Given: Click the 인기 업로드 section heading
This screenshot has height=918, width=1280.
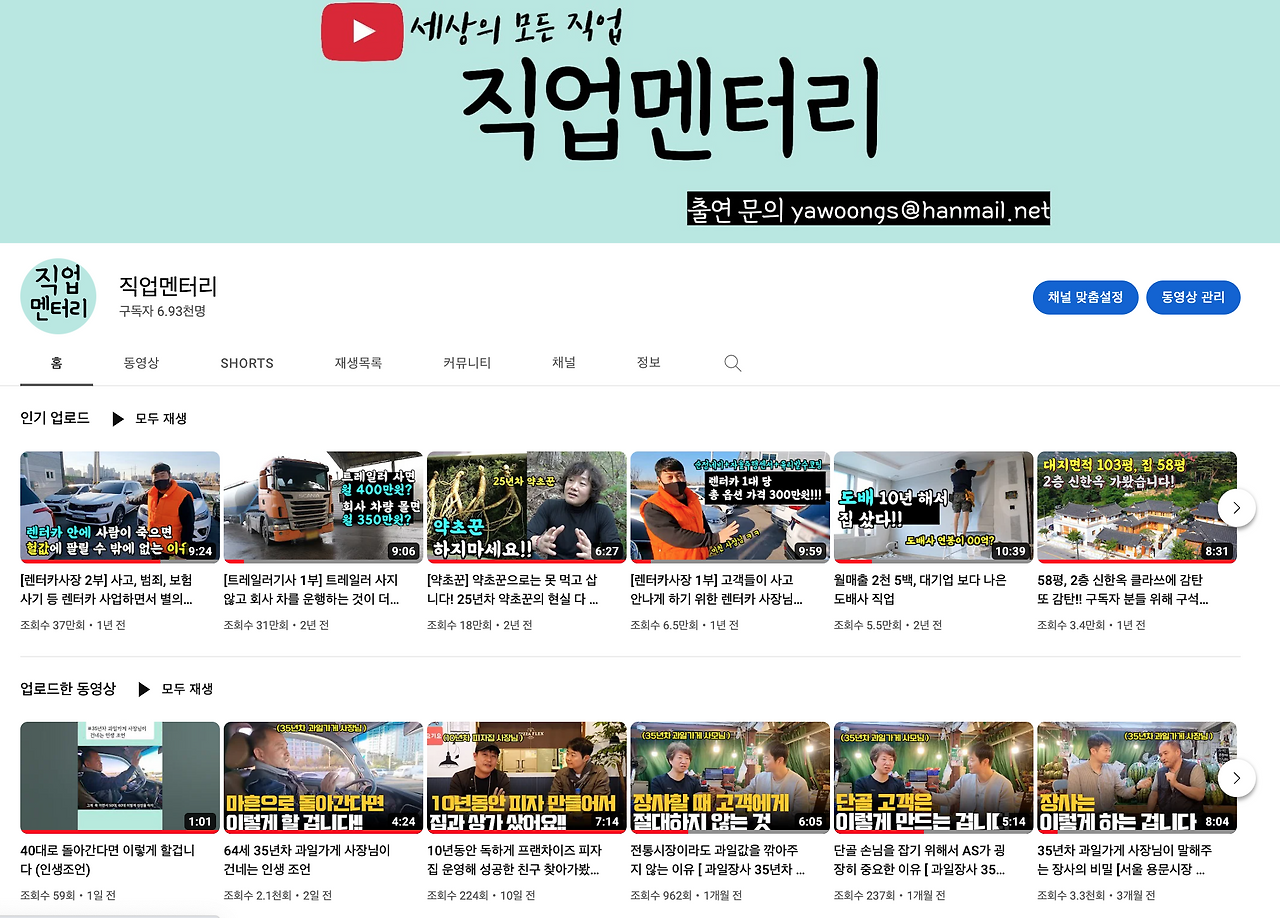Looking at the screenshot, I should coord(55,418).
